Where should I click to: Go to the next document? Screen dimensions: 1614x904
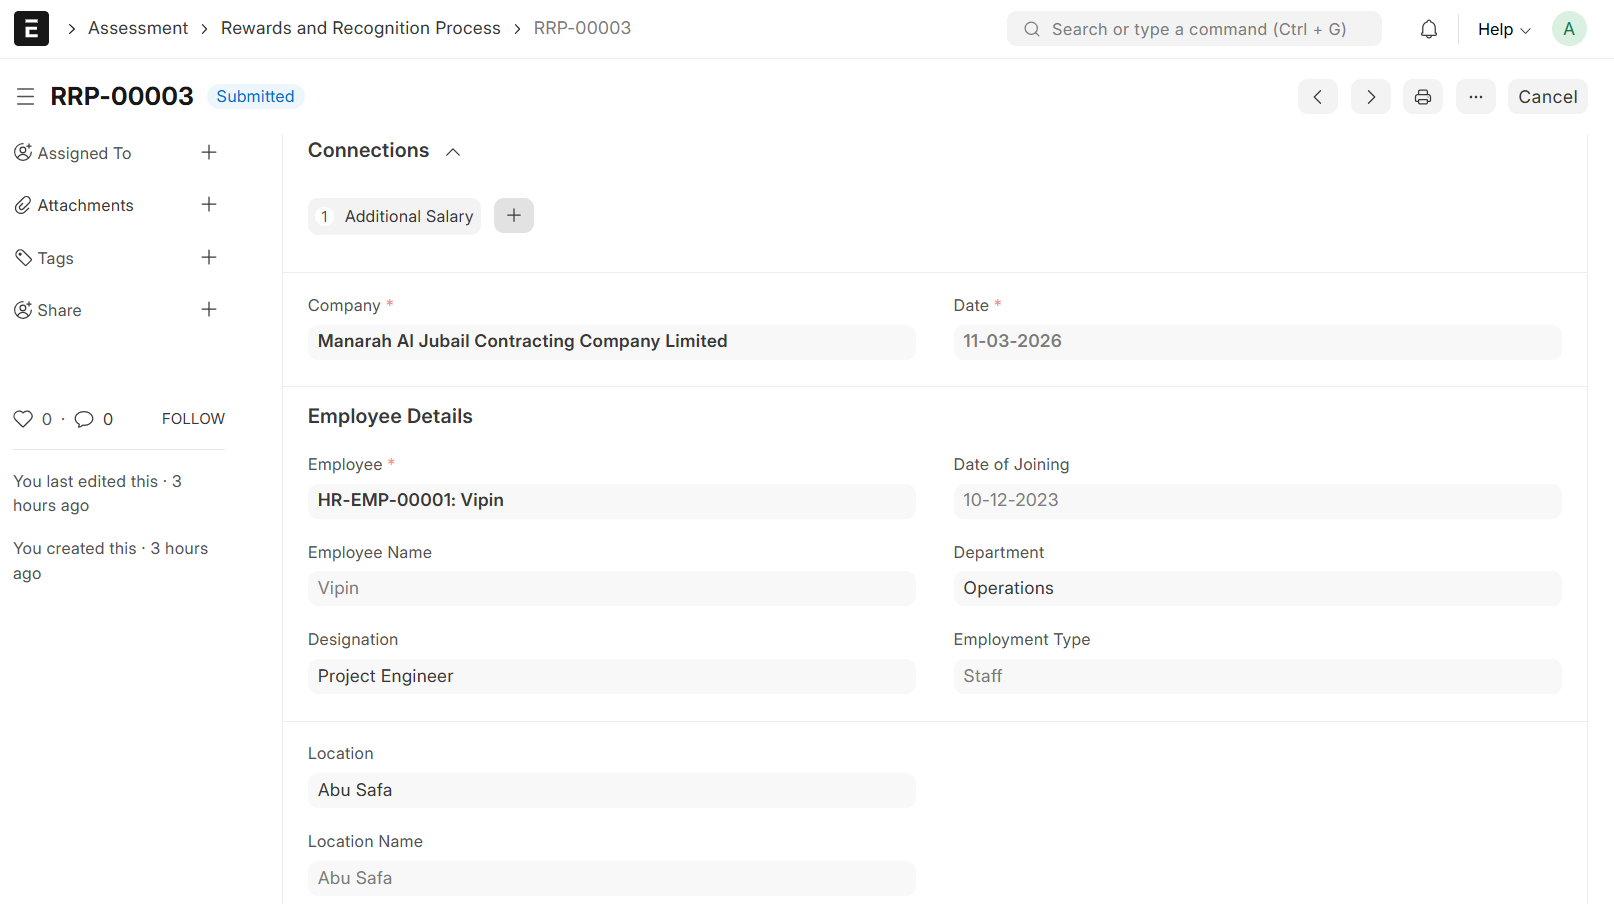(1370, 97)
